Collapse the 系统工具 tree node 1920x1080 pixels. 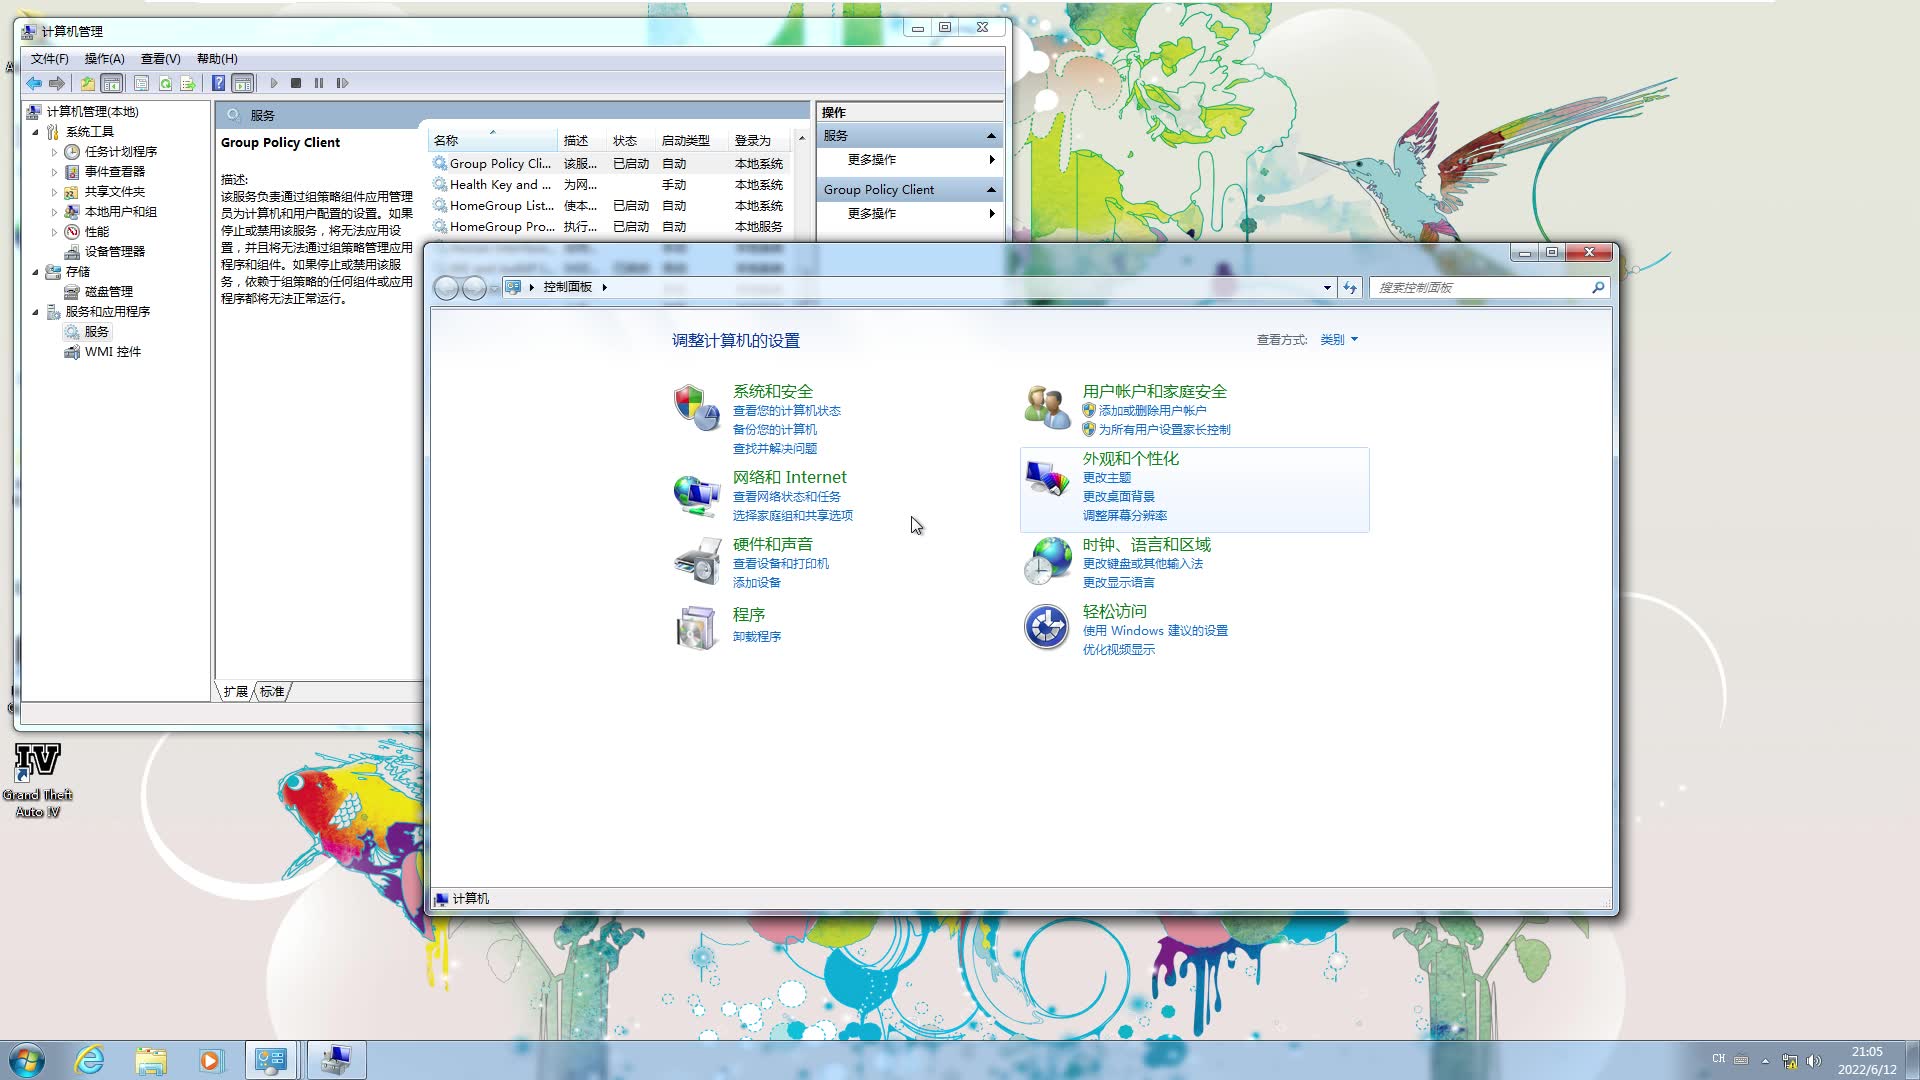pos(36,132)
